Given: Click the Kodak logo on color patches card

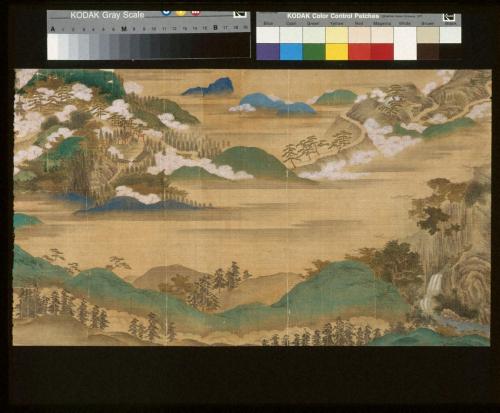Looking at the screenshot, I should click(449, 18).
